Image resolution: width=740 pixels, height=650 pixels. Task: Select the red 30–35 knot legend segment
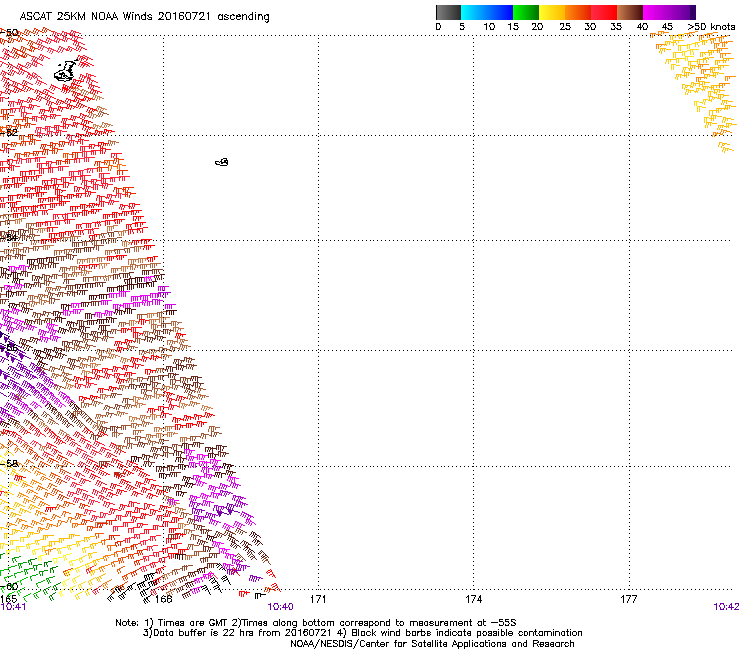604,12
